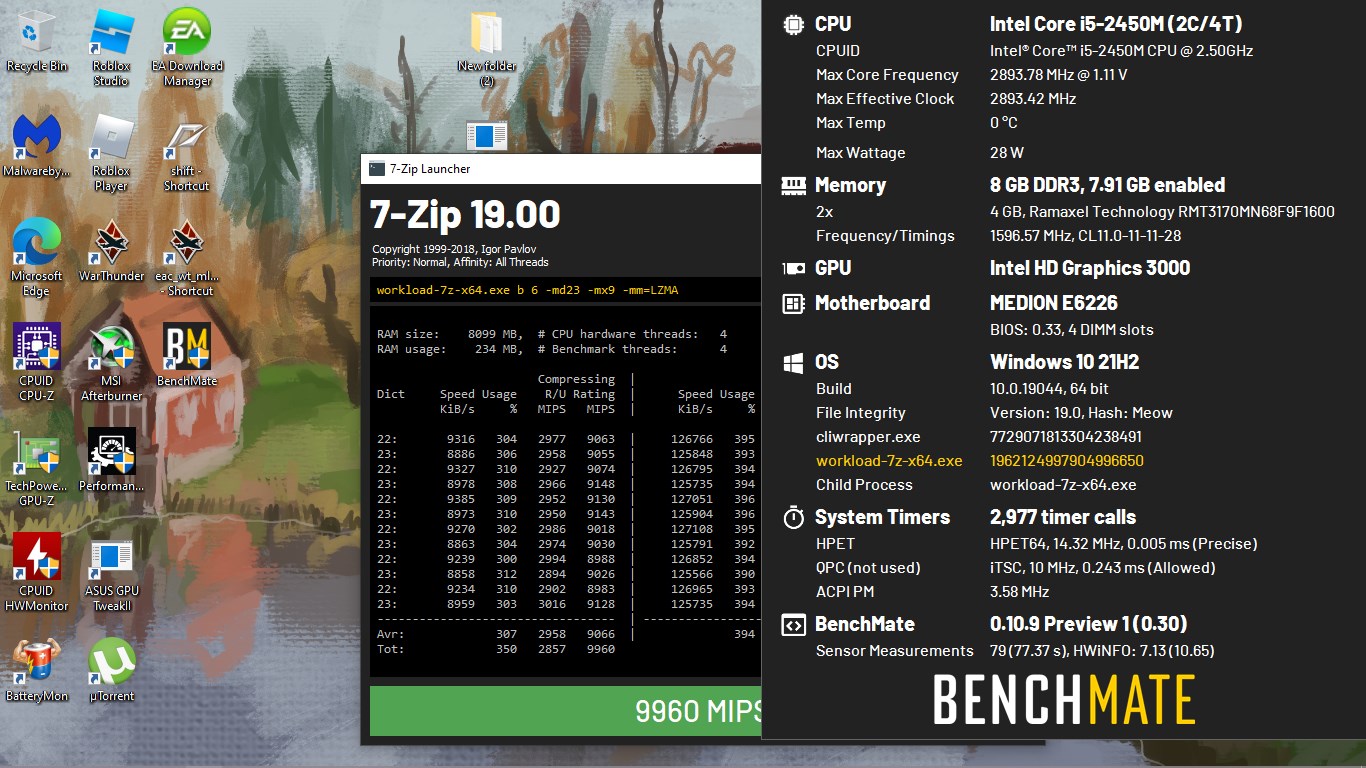The height and width of the screenshot is (768, 1366).
Task: Click the yellow workload-7z-x64.exe label
Action: coord(889,461)
